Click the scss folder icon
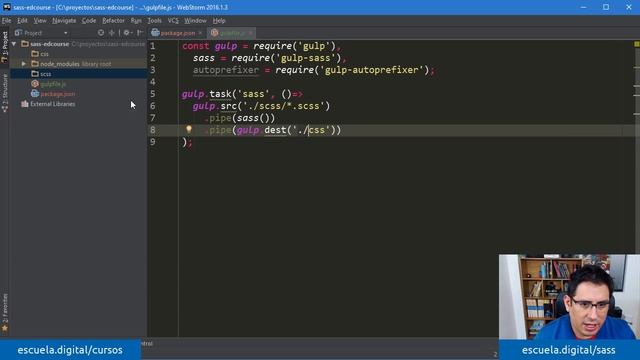The width and height of the screenshot is (640, 360). pos(35,74)
